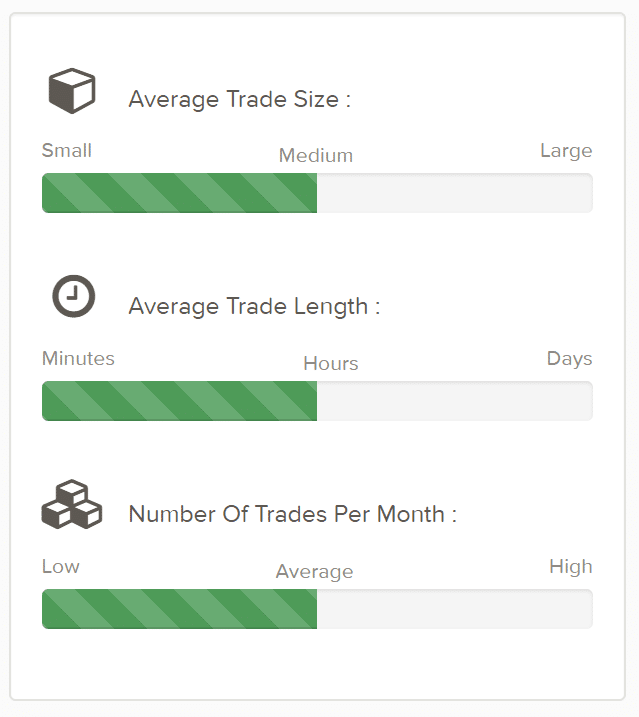This screenshot has width=639, height=717.
Task: Click empty part of trade size bar
Action: coord(455,193)
